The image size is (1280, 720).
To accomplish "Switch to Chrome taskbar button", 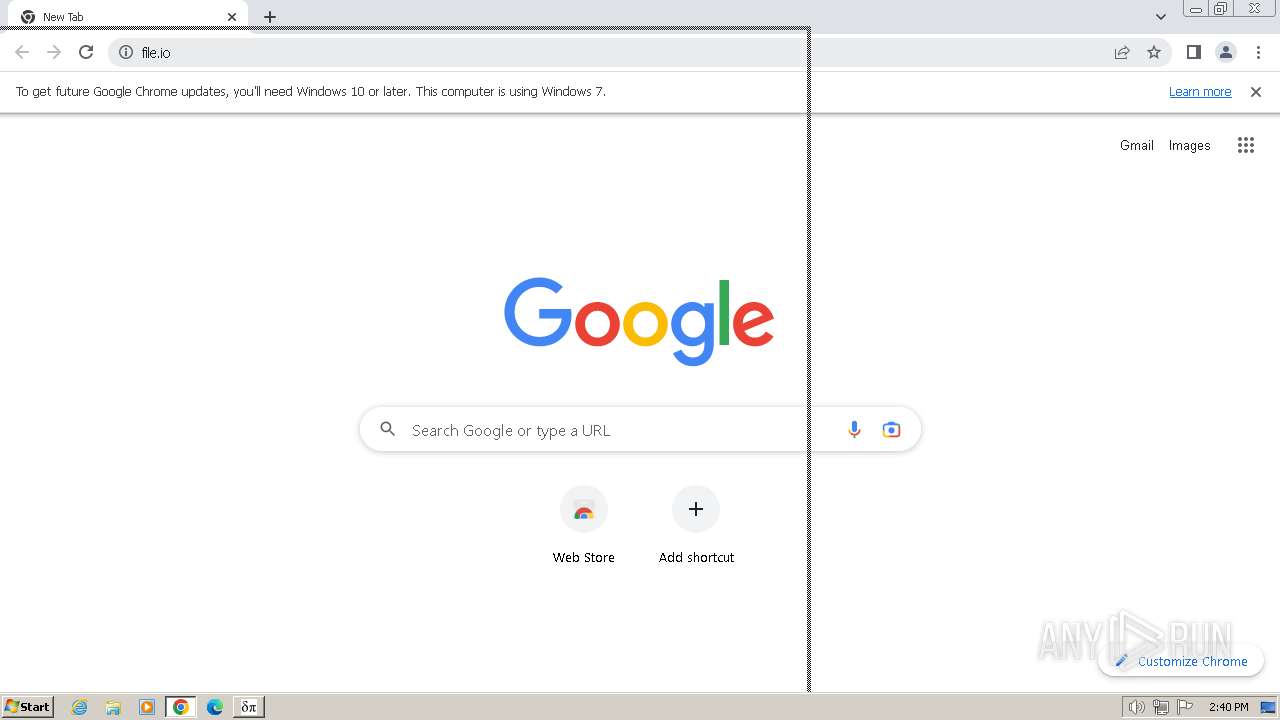I will pyautogui.click(x=181, y=707).
